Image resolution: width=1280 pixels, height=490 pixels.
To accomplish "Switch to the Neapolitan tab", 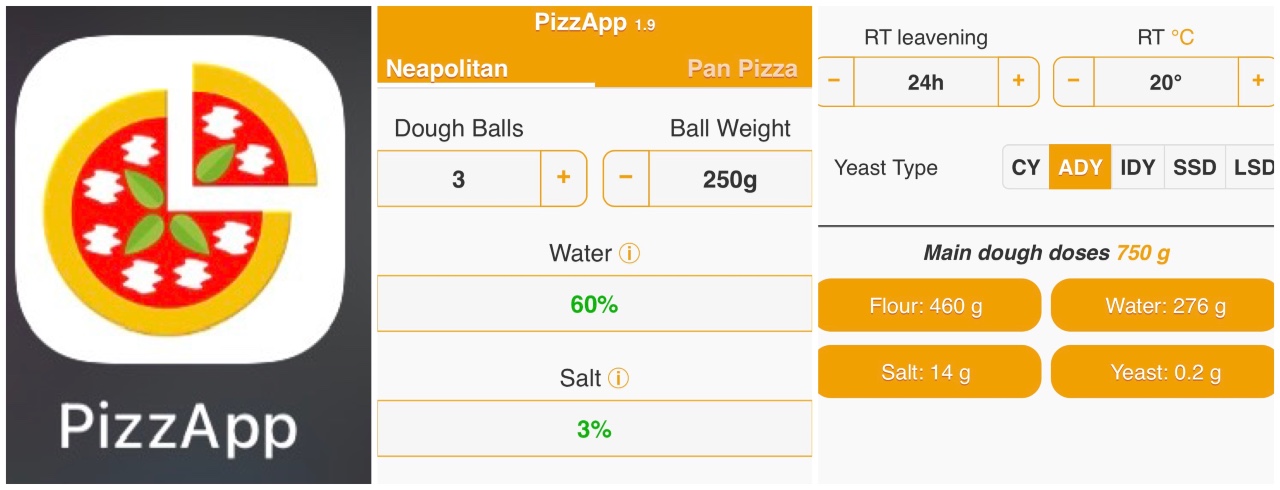I will pos(447,69).
